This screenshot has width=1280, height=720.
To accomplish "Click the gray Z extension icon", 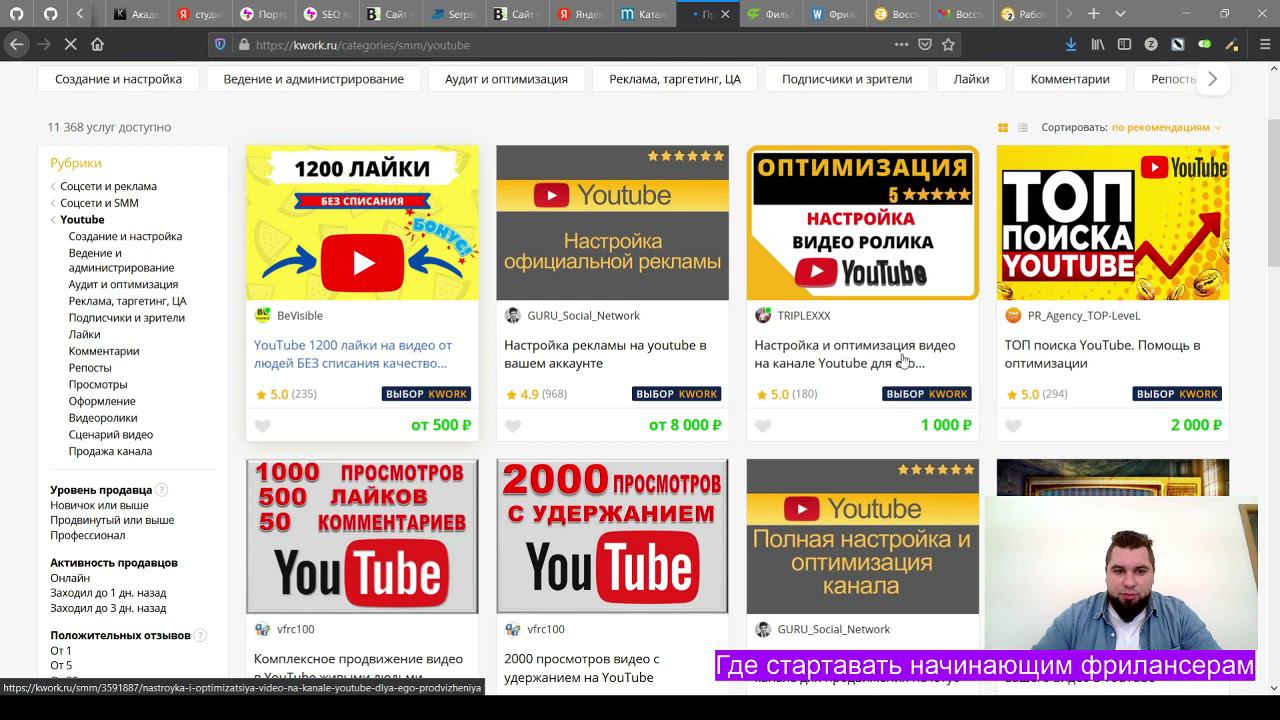I will click(x=1151, y=44).
